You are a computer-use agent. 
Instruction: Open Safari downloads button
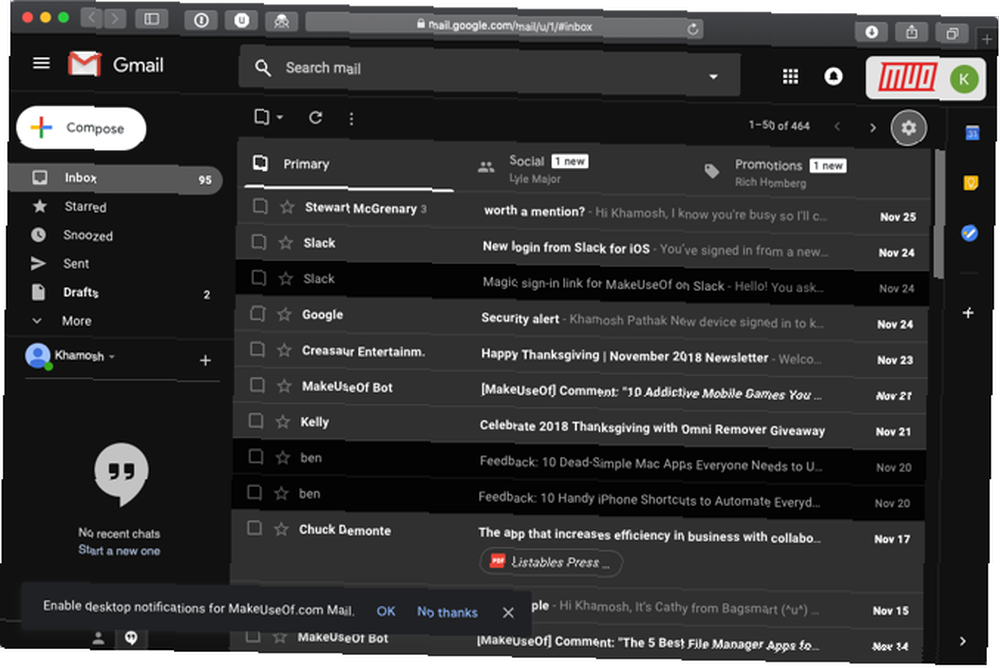click(872, 32)
